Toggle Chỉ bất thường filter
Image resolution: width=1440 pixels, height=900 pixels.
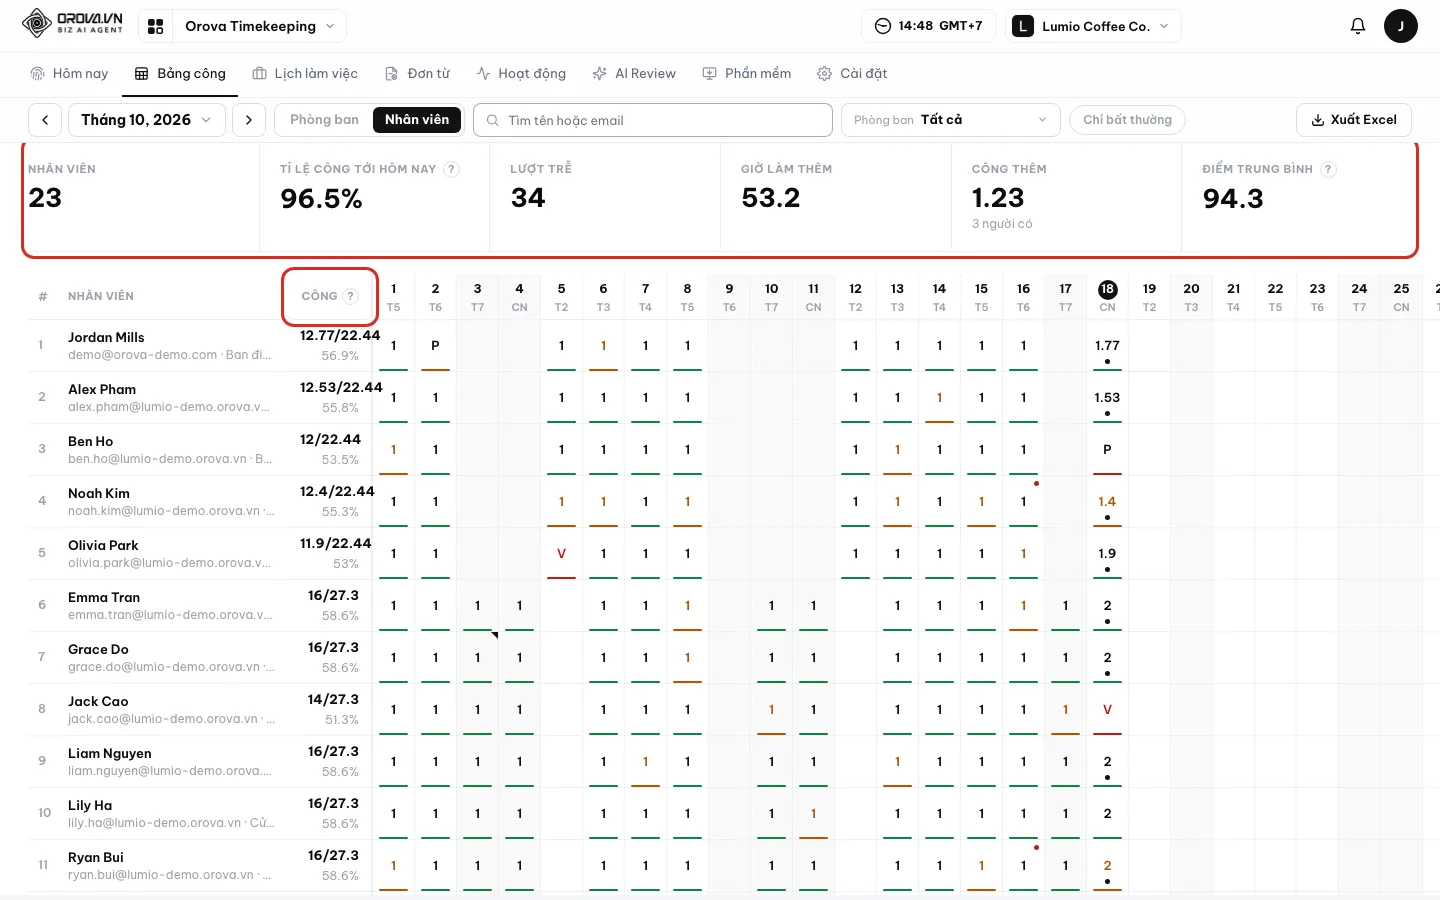click(x=1127, y=120)
